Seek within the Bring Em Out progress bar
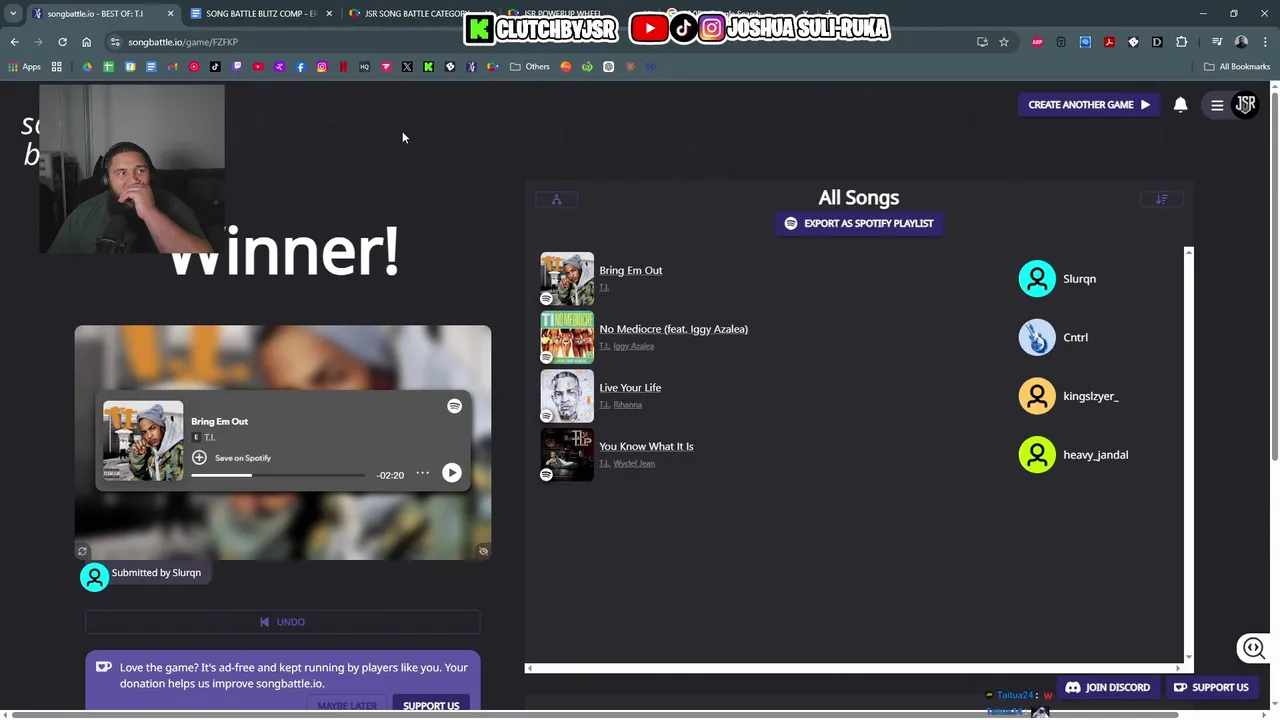 pyautogui.click(x=278, y=475)
